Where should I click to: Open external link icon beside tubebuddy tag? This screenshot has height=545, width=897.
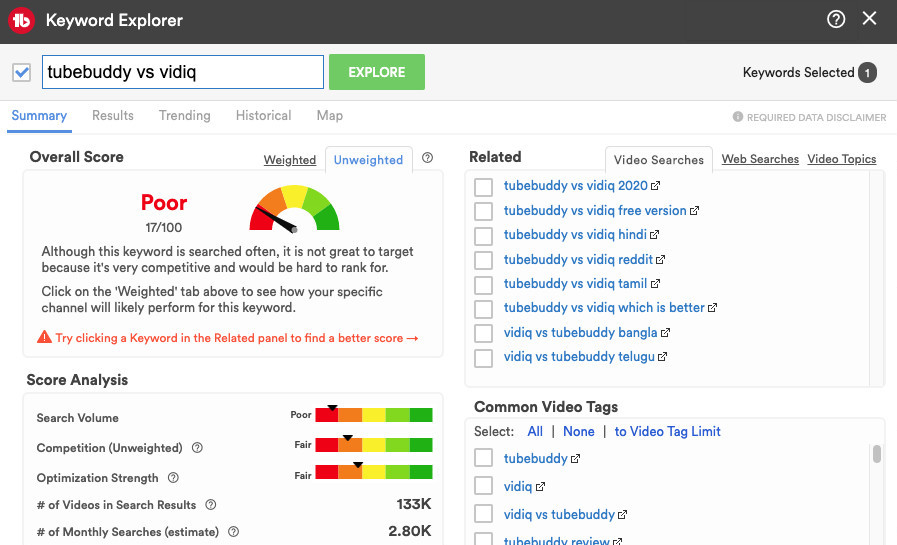click(575, 458)
